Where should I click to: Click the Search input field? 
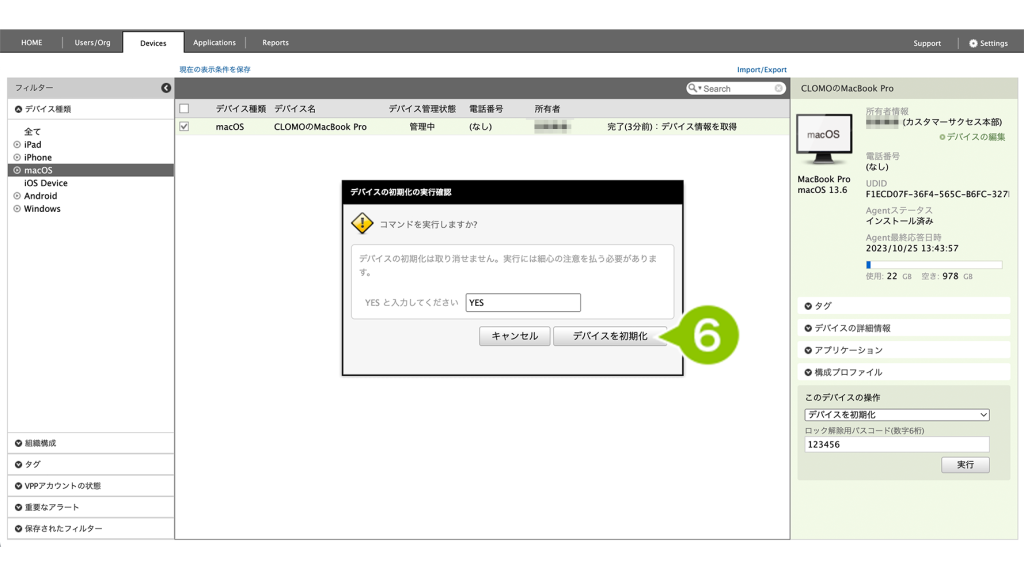pyautogui.click(x=737, y=88)
